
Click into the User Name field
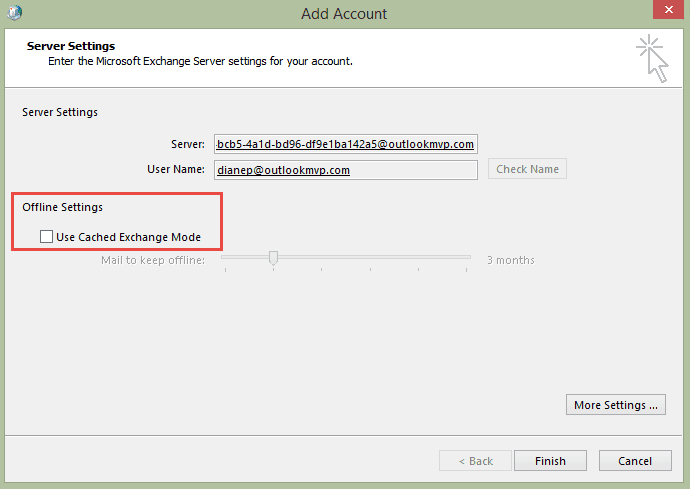pyautogui.click(x=346, y=170)
